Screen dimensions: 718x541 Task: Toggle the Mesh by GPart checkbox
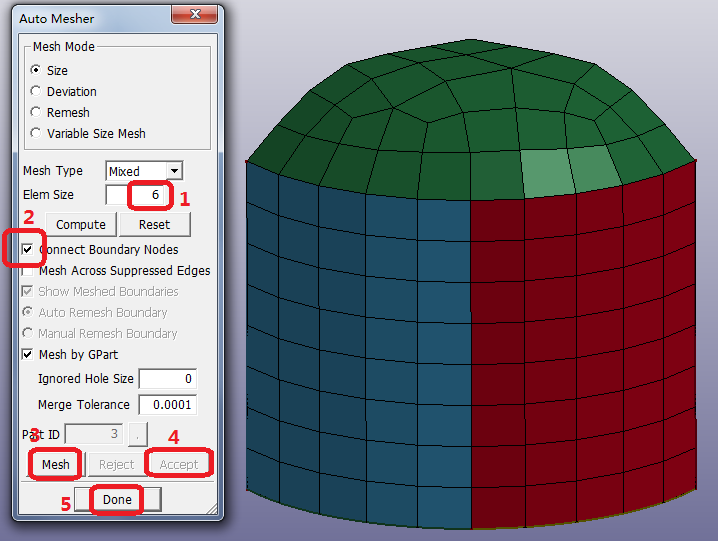coord(28,354)
